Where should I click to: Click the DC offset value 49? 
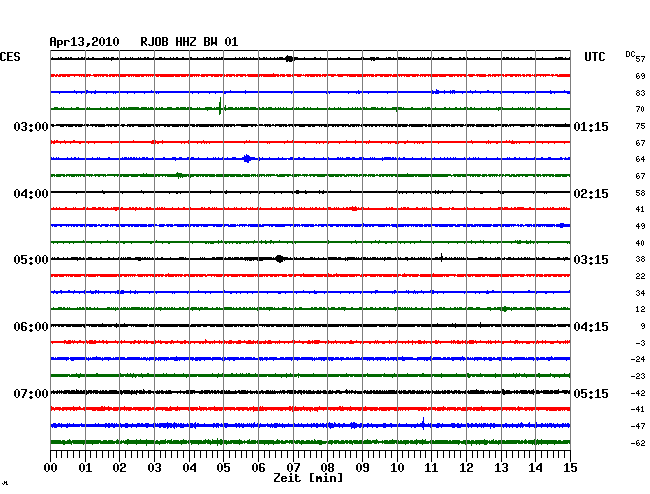pos(640,226)
